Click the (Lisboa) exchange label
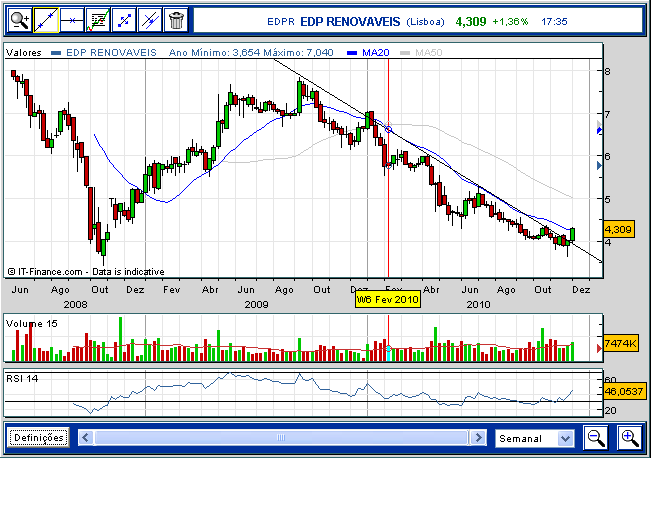 pyautogui.click(x=425, y=22)
